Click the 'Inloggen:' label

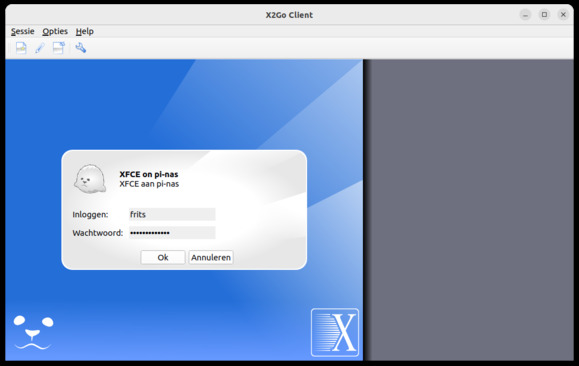tap(90, 215)
